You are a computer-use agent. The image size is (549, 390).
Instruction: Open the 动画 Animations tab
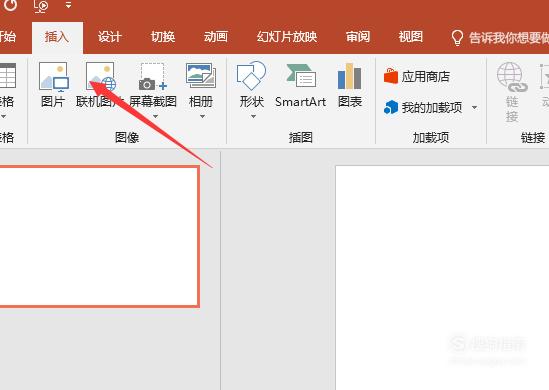216,36
